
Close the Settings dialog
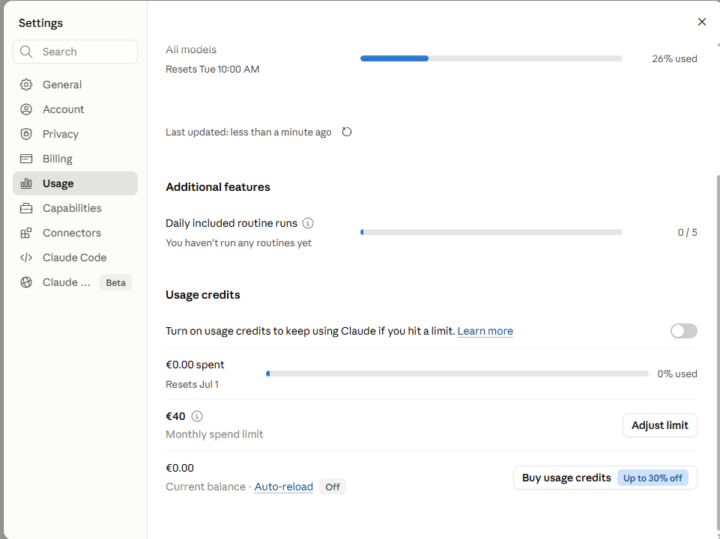[702, 22]
